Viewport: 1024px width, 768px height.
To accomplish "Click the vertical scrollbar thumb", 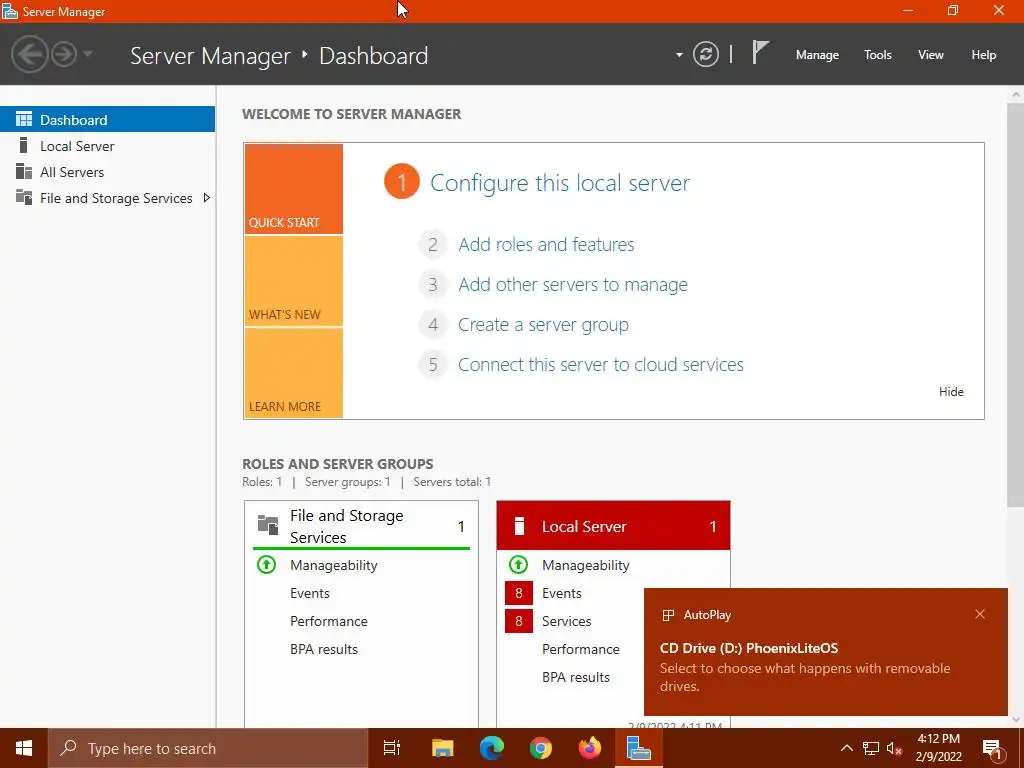I will pyautogui.click(x=1016, y=306).
